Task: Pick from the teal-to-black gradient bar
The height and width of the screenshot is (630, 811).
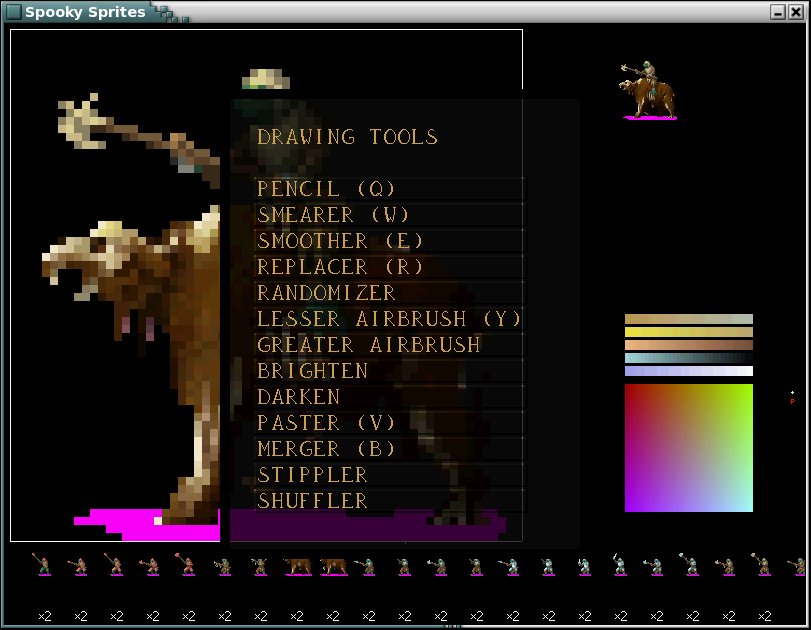Action: click(688, 358)
